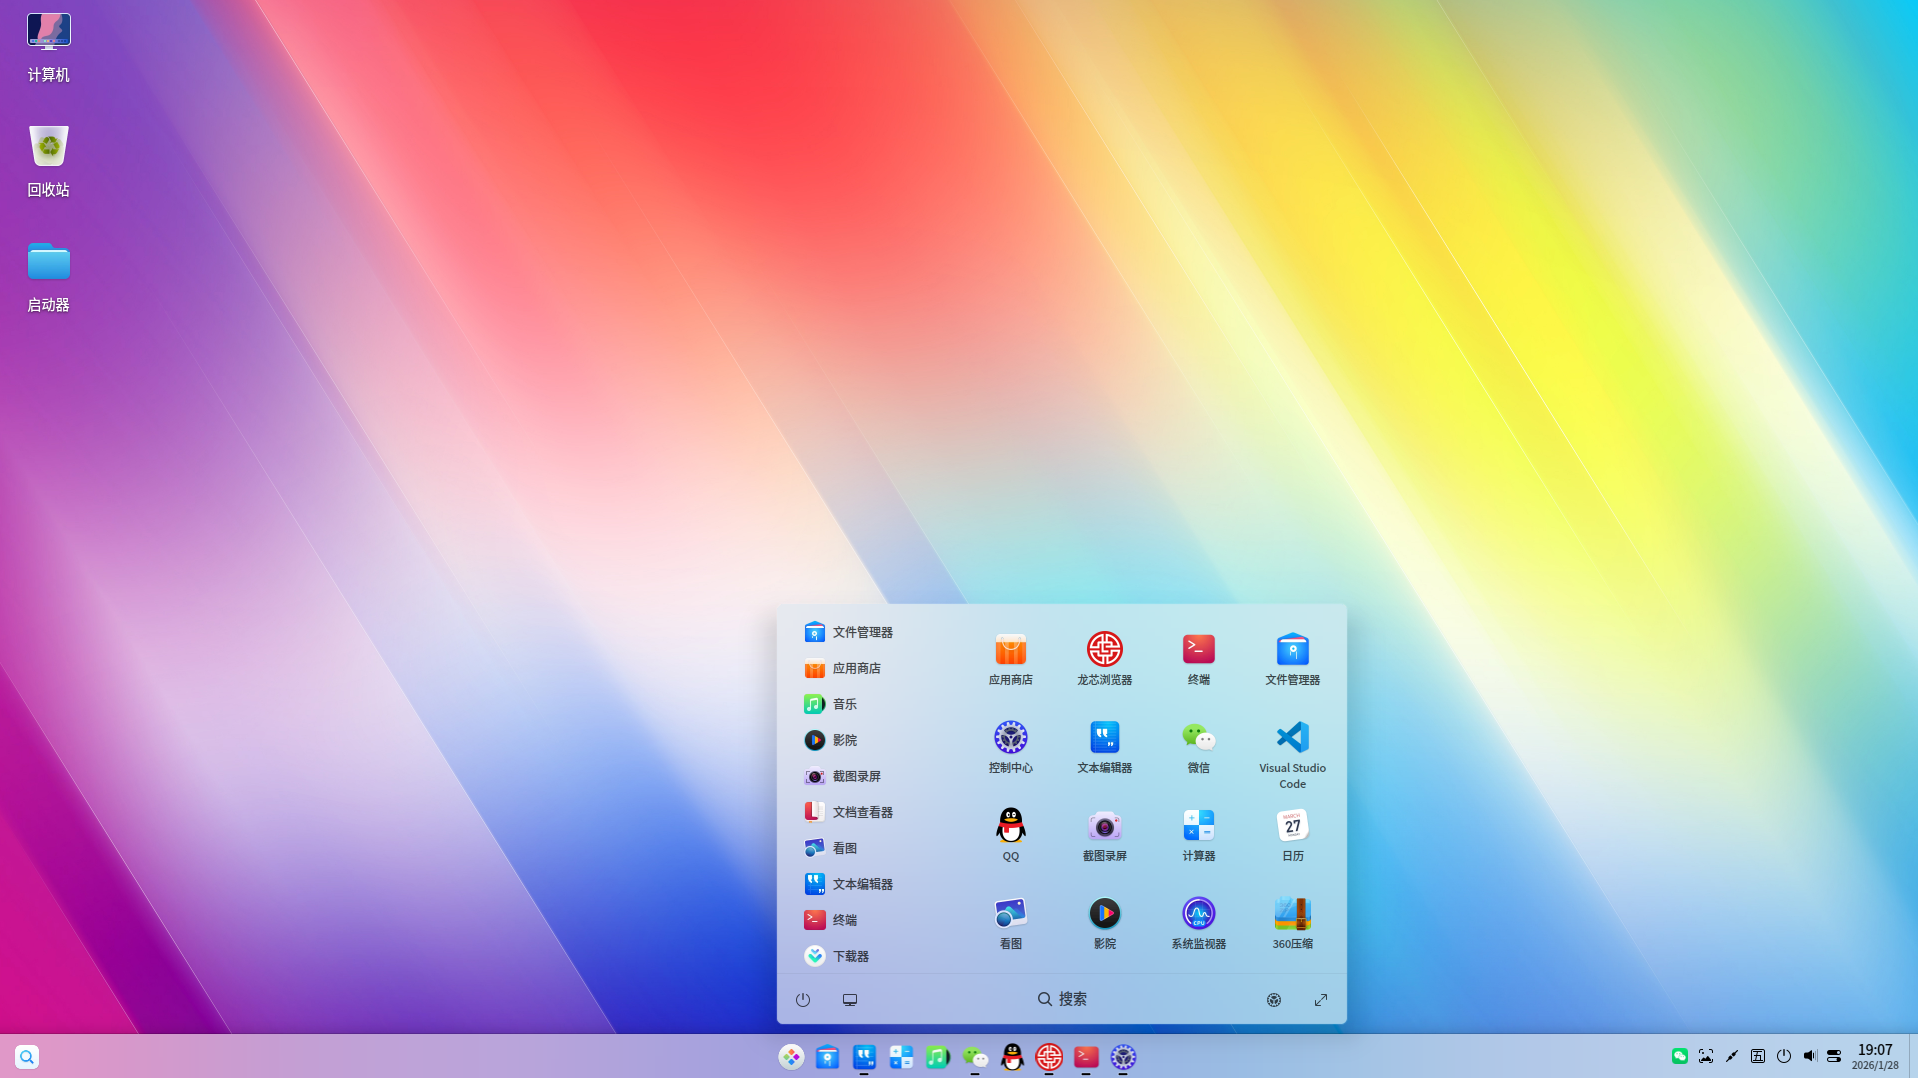Viewport: 1918px width, 1078px height.
Task: Open 计算器 calculator app
Action: [x=1198, y=826]
